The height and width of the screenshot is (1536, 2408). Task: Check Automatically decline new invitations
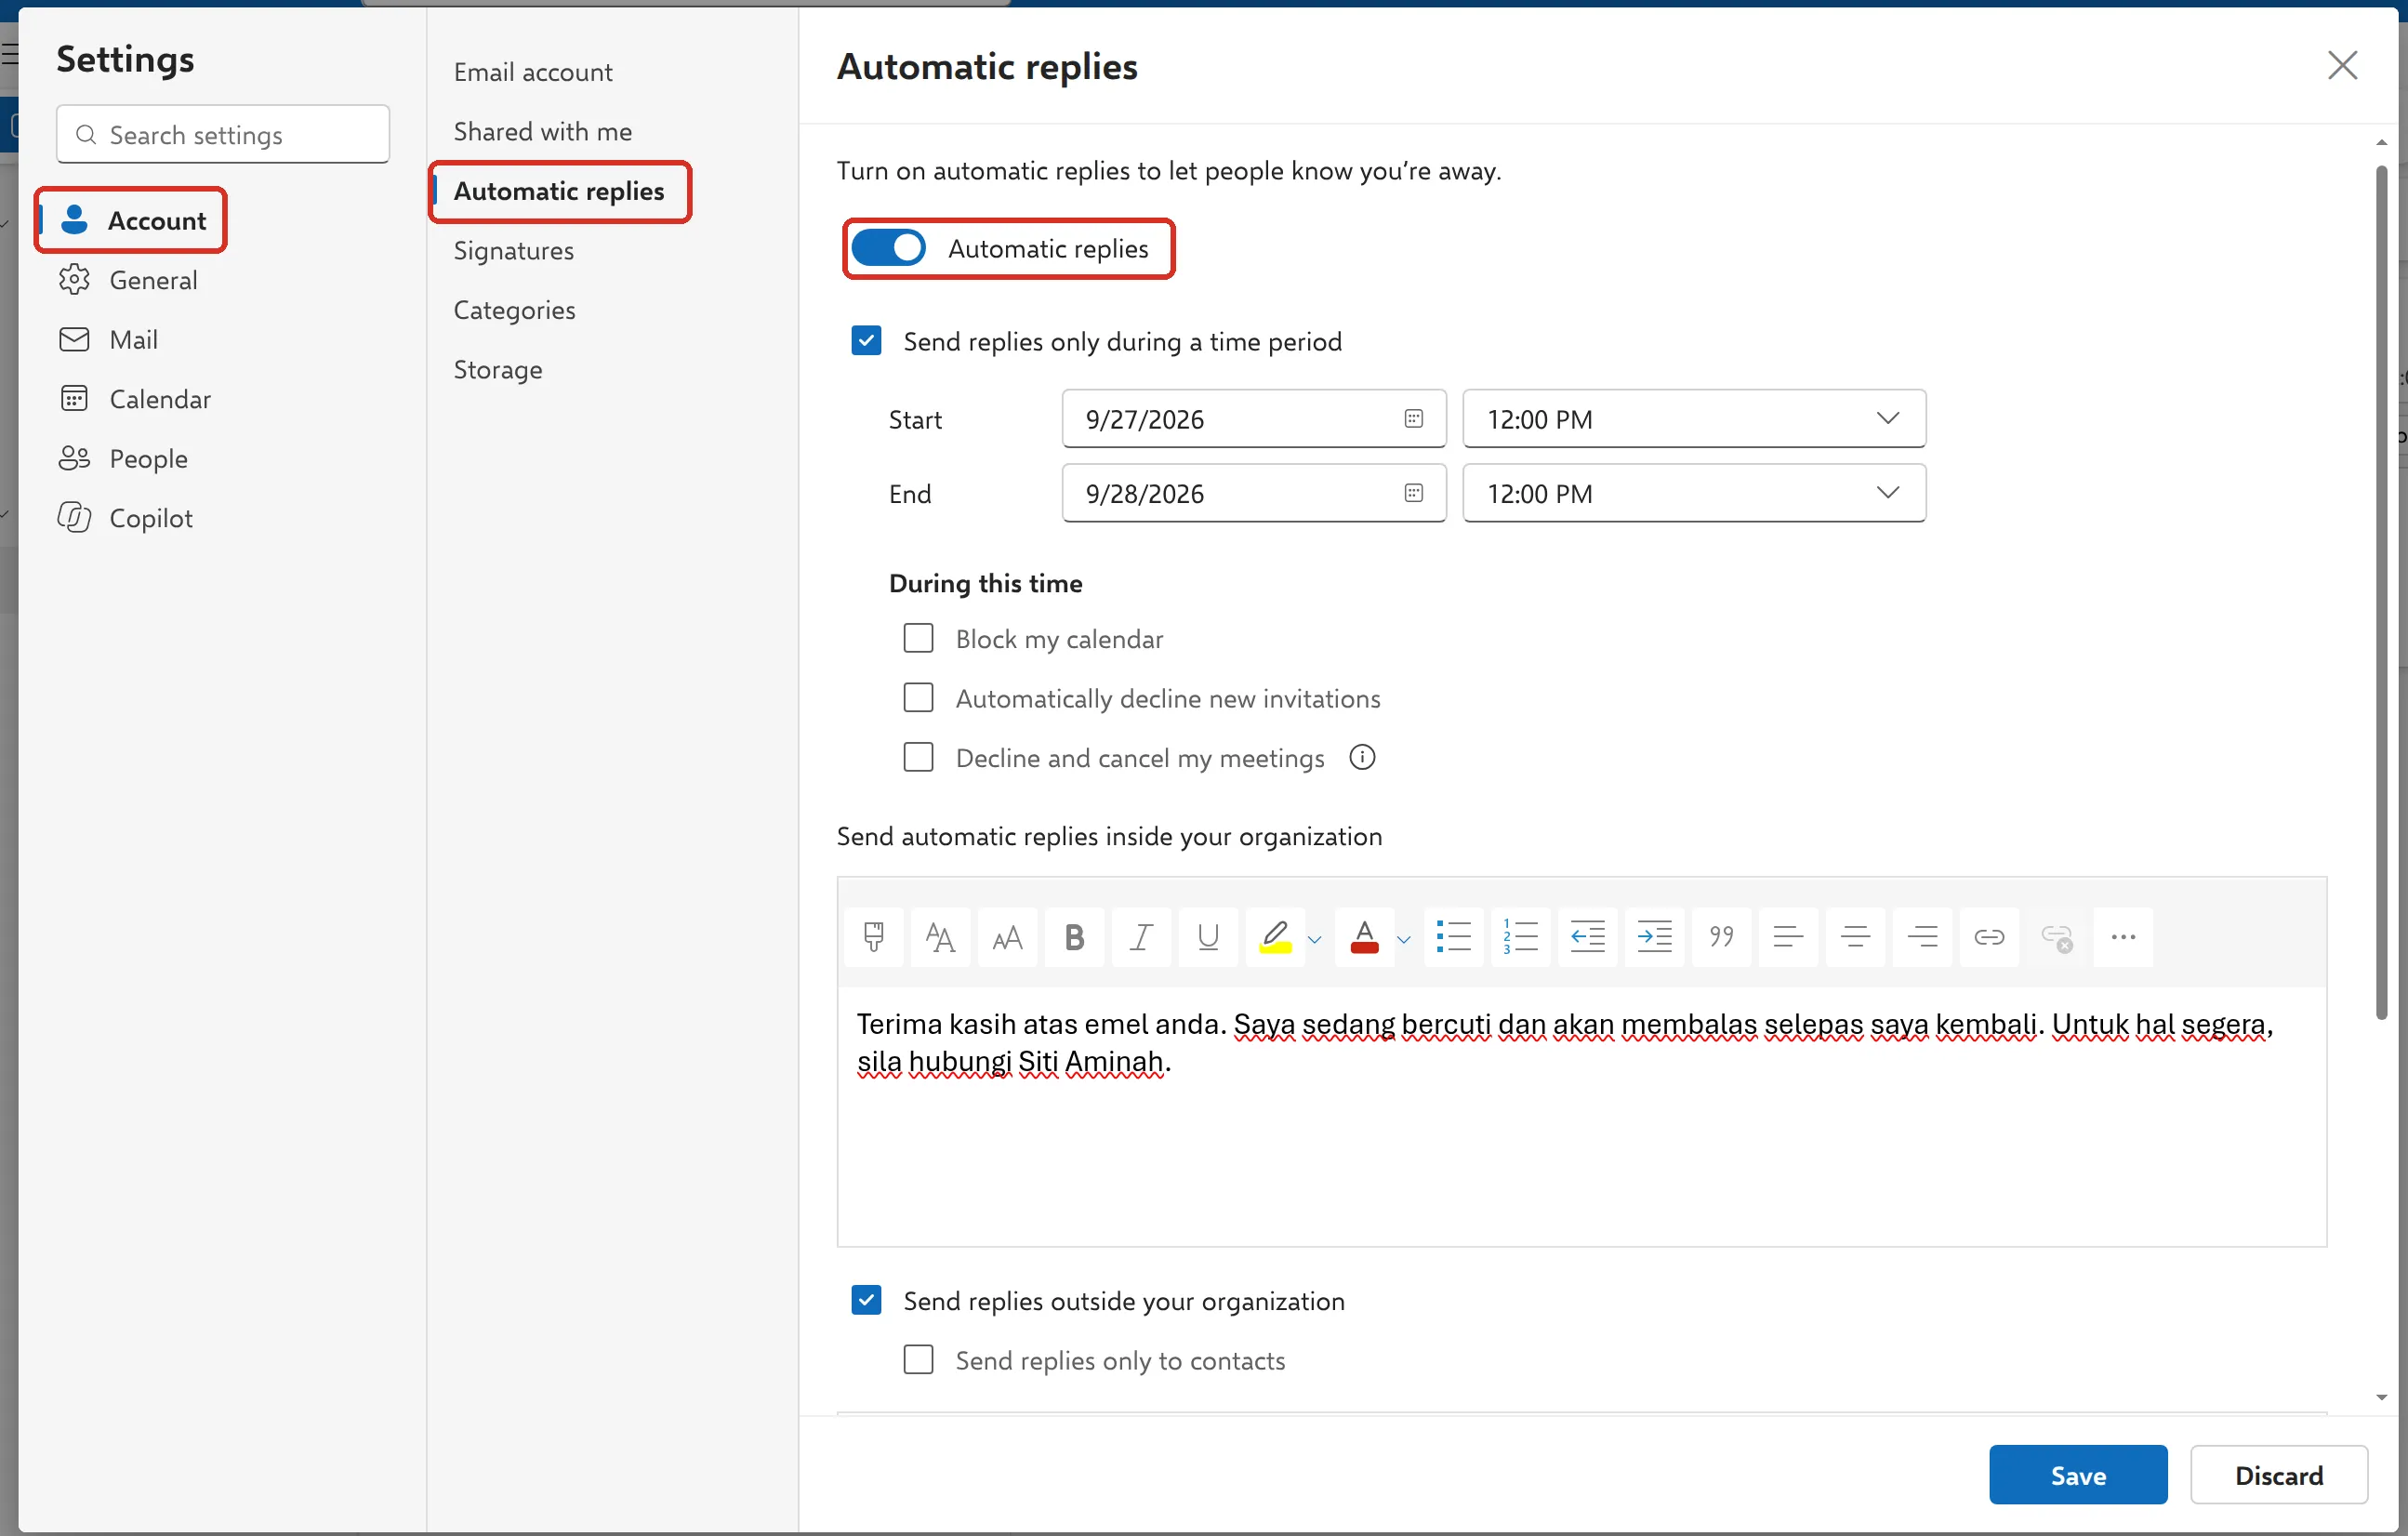[918, 698]
